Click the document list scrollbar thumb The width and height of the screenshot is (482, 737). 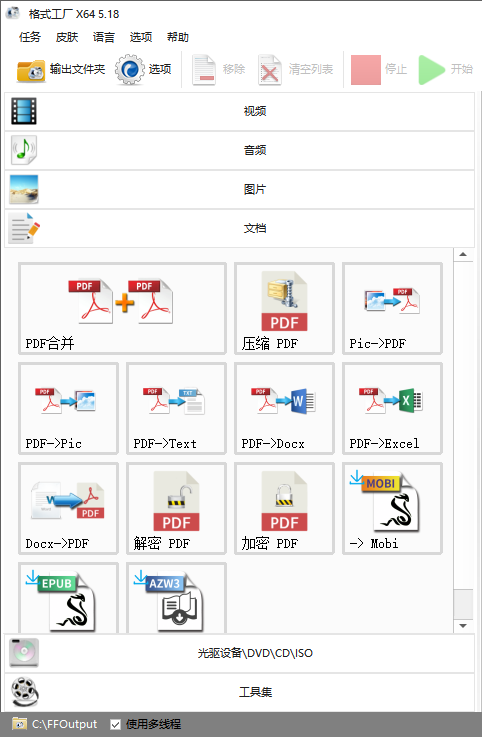click(463, 604)
